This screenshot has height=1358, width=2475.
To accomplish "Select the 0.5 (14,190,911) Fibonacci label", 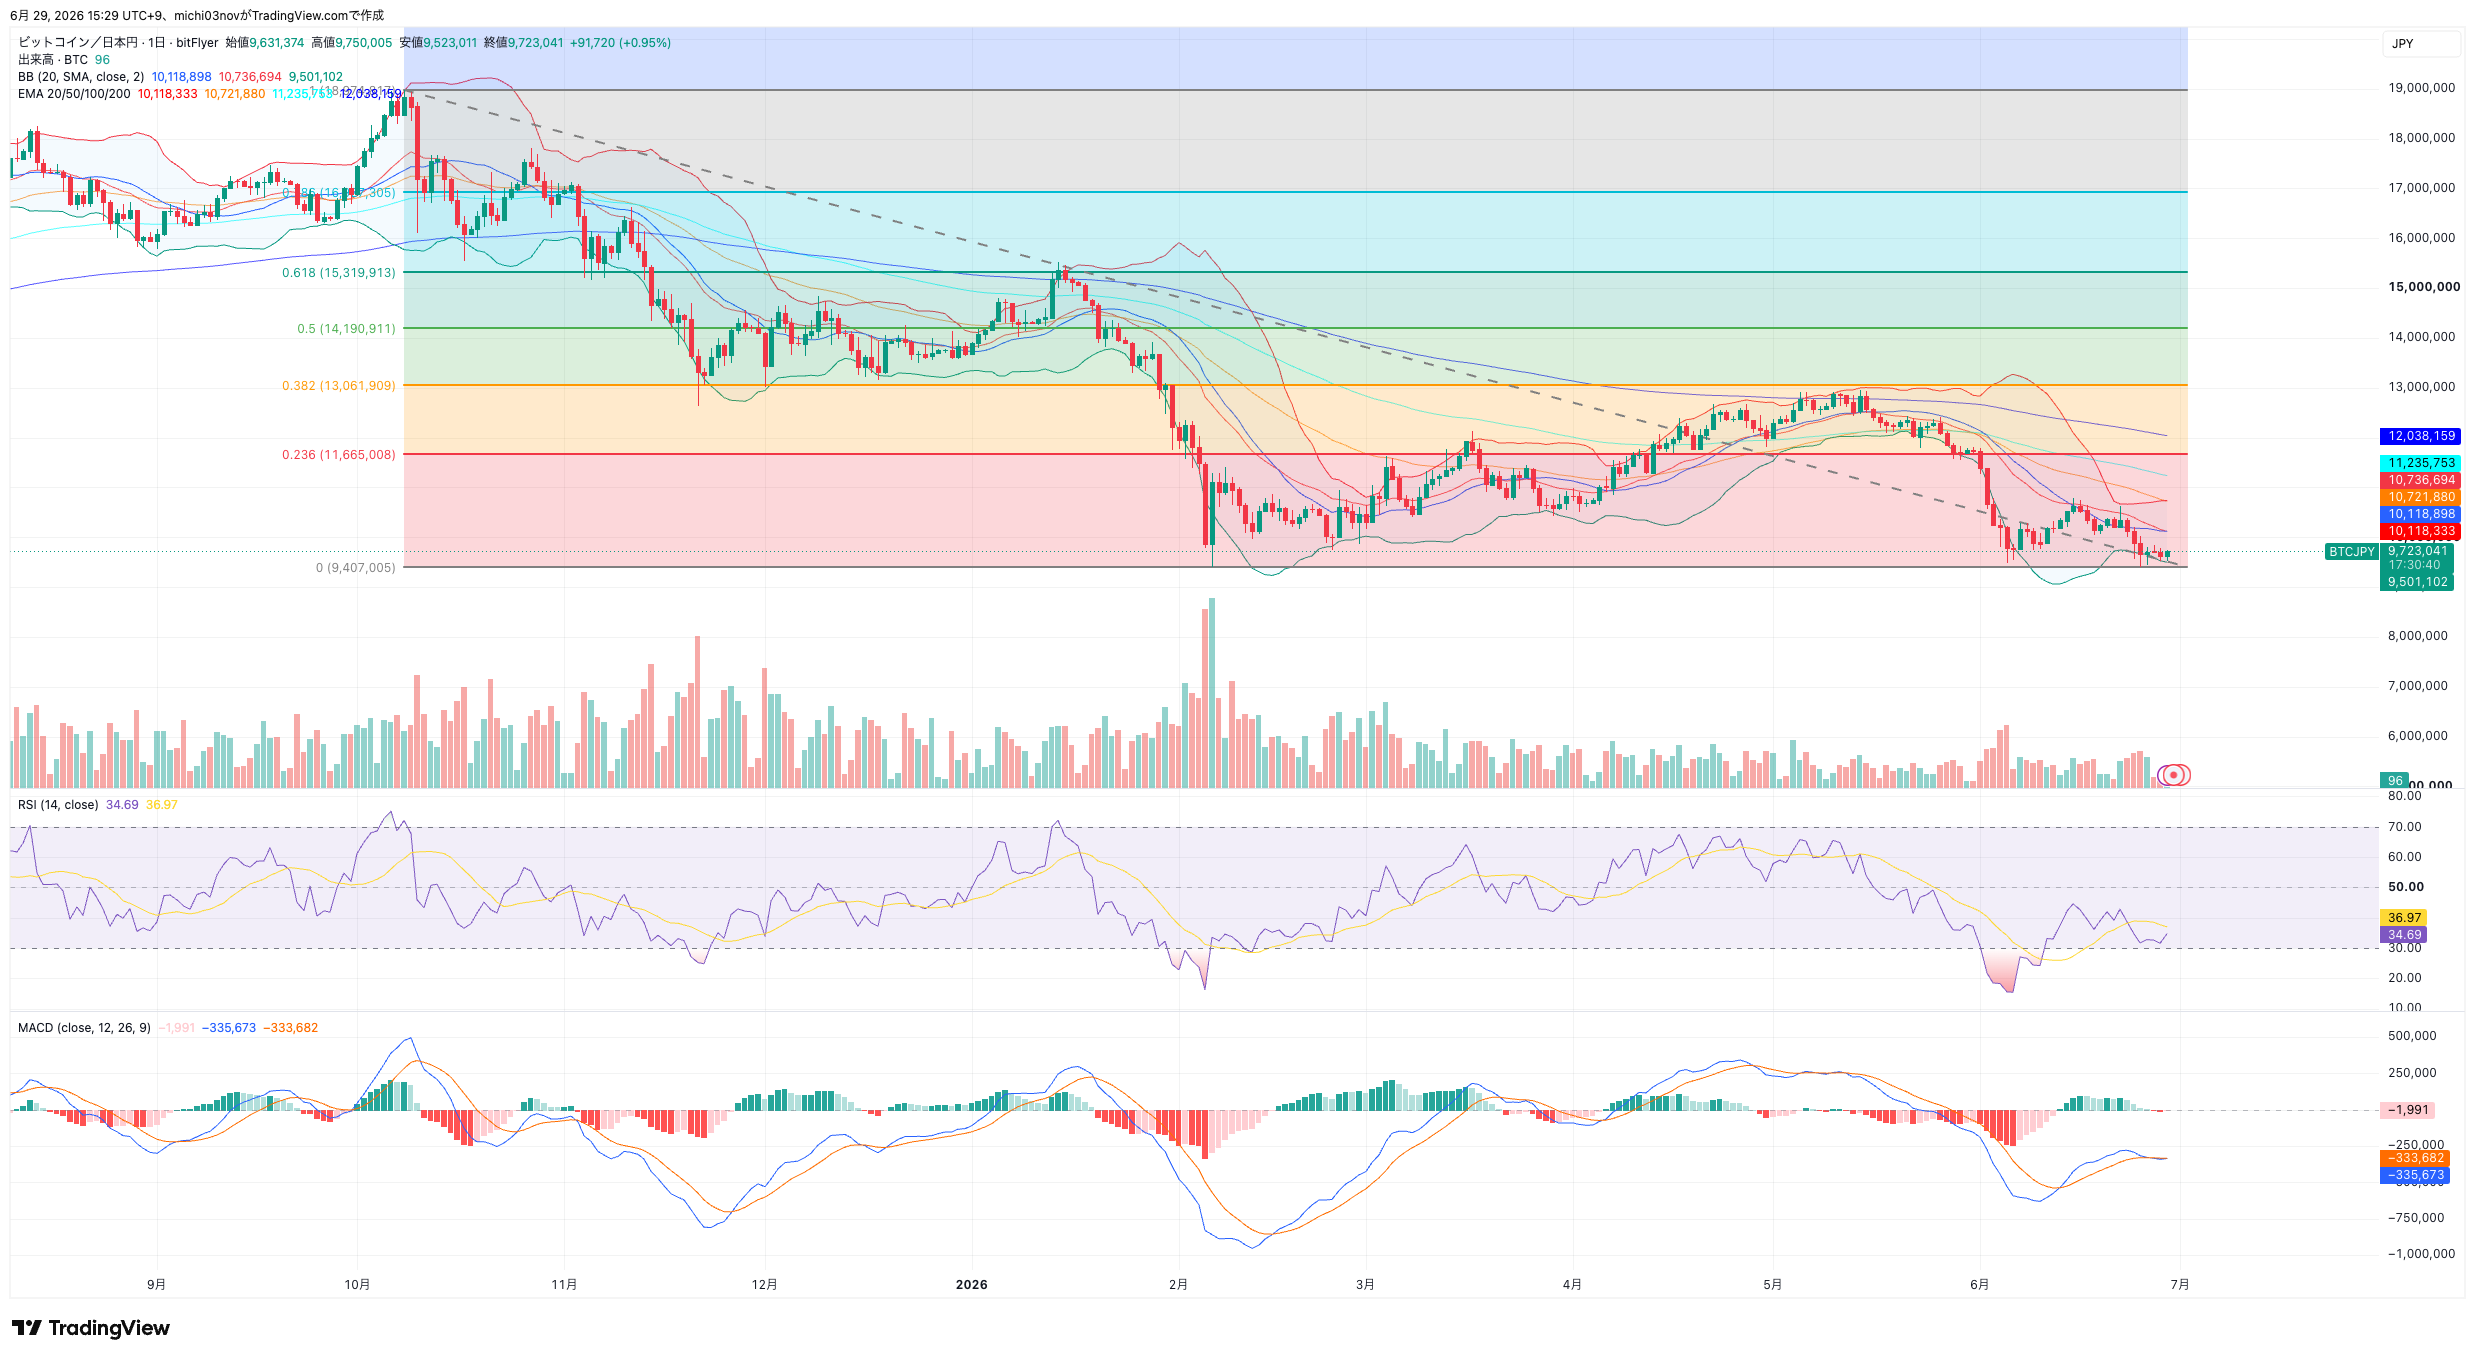I will click(x=346, y=329).
